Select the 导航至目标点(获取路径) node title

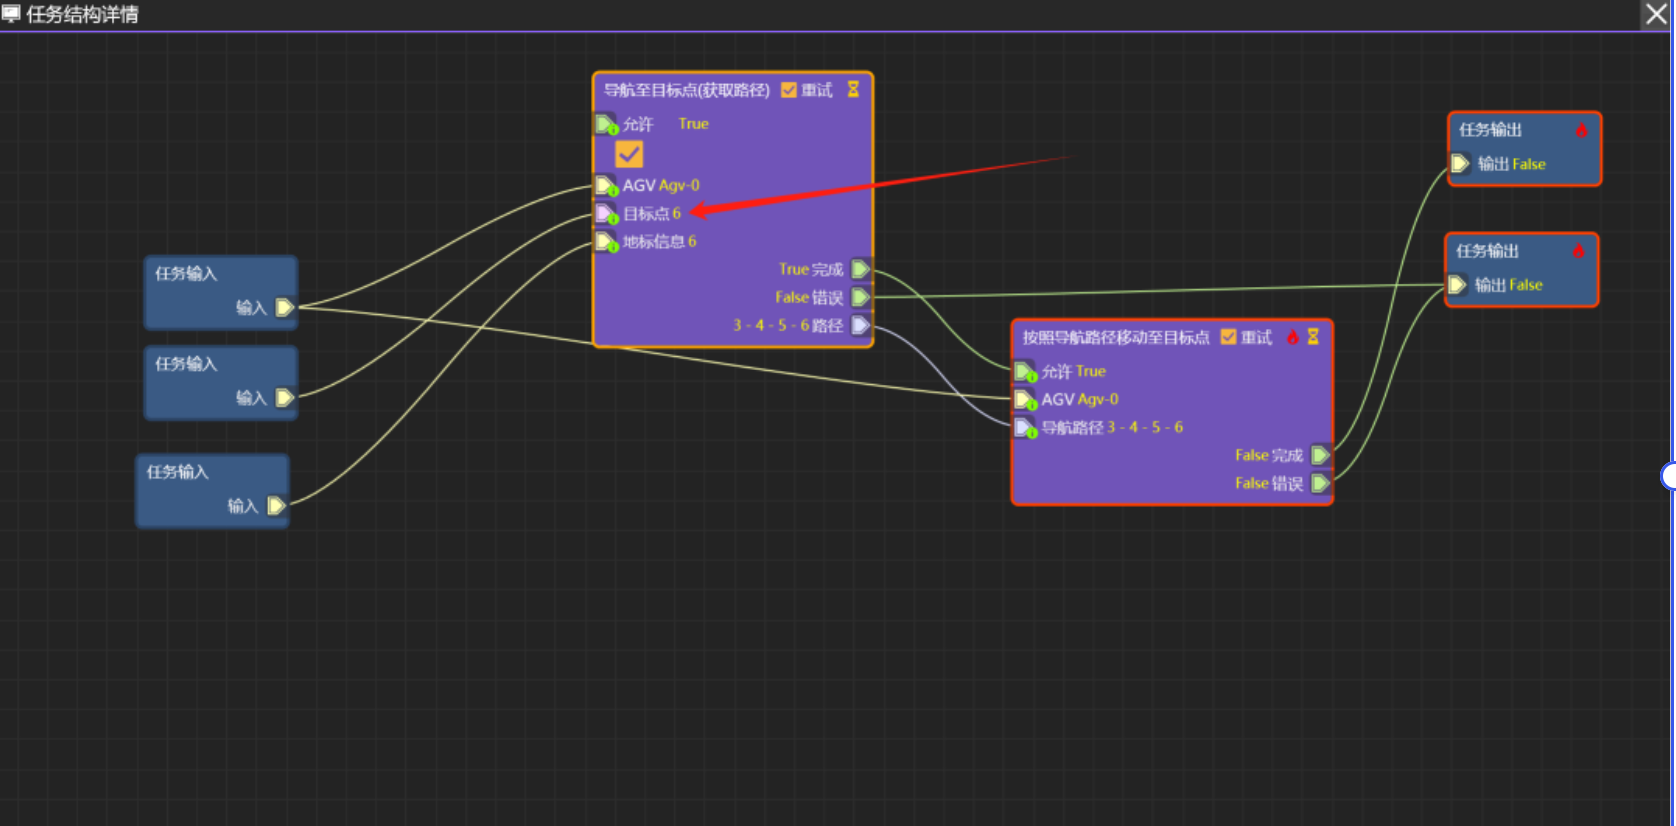pyautogui.click(x=687, y=90)
